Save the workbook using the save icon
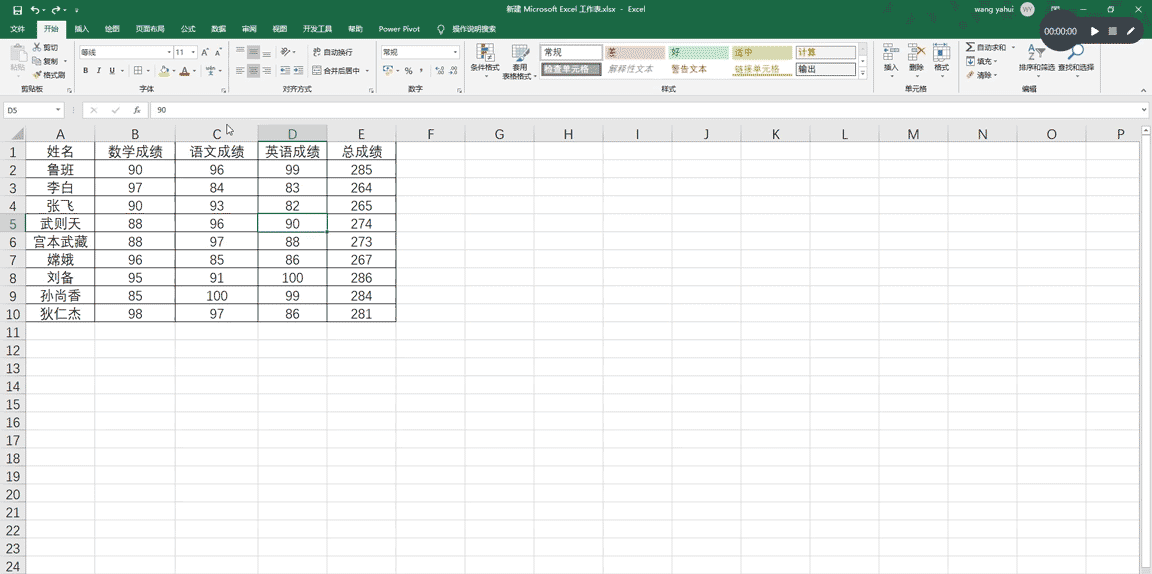This screenshot has height=574, width=1152. (x=18, y=10)
